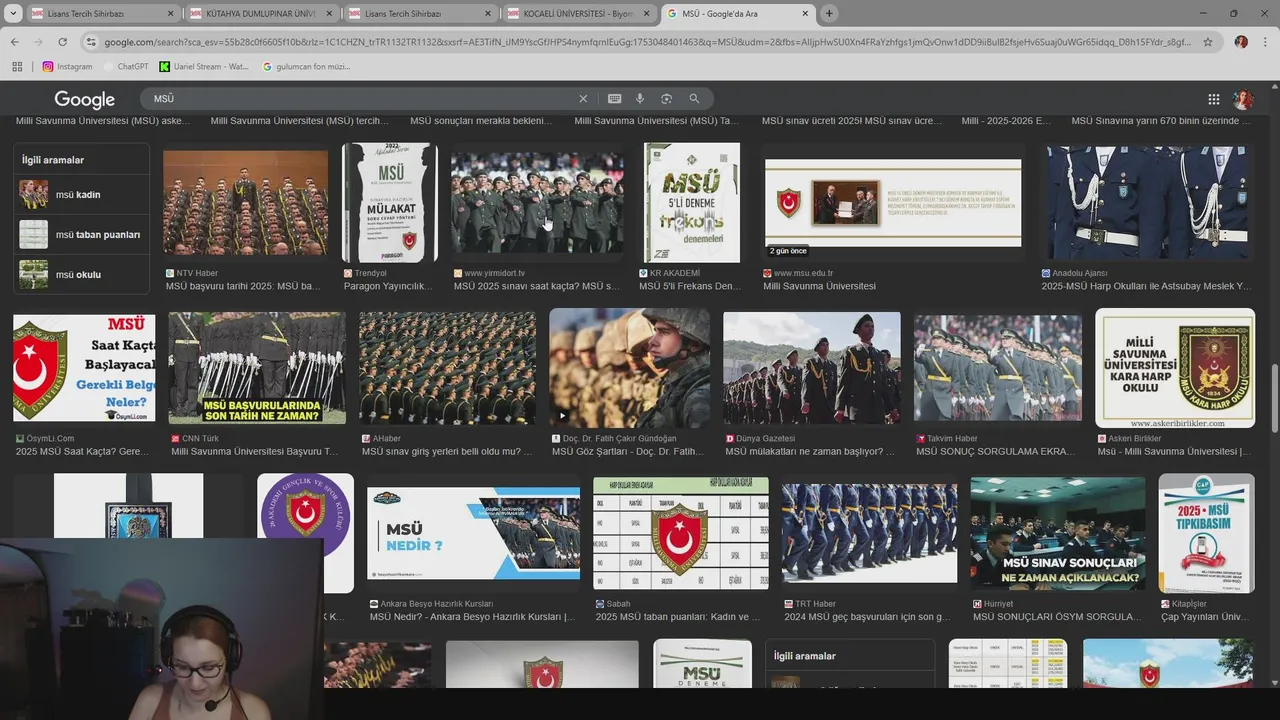The height and width of the screenshot is (720, 1280).
Task: Open a new browser tab
Action: tap(829, 14)
